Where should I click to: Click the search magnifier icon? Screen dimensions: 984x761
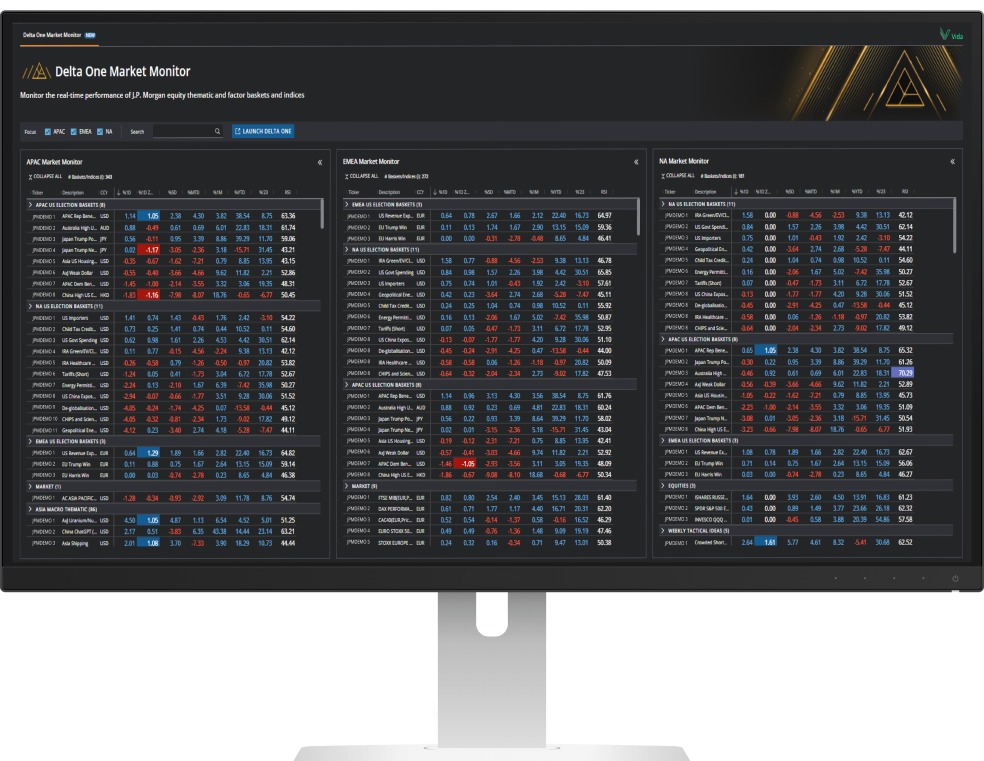217,131
